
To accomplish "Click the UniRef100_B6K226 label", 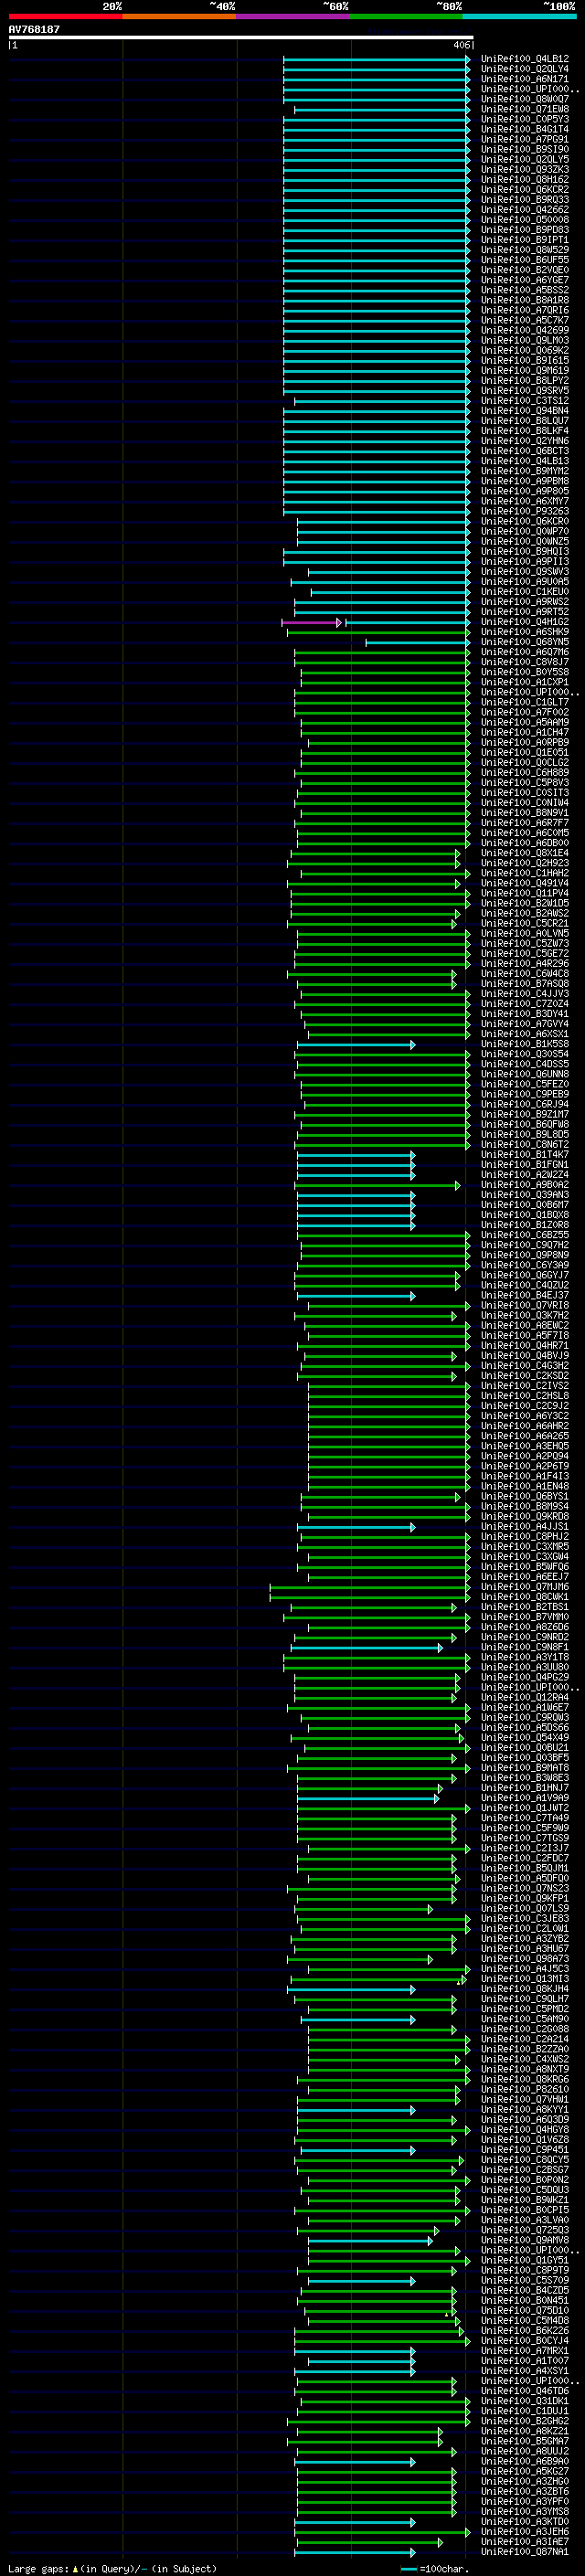I will click(x=524, y=2330).
